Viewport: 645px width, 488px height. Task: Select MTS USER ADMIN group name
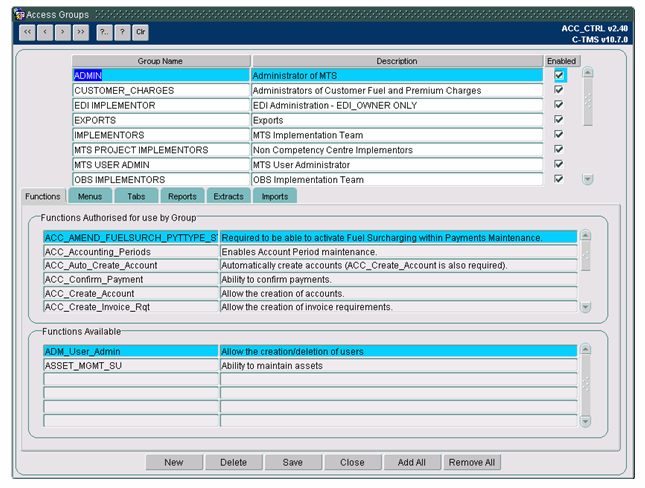click(161, 165)
